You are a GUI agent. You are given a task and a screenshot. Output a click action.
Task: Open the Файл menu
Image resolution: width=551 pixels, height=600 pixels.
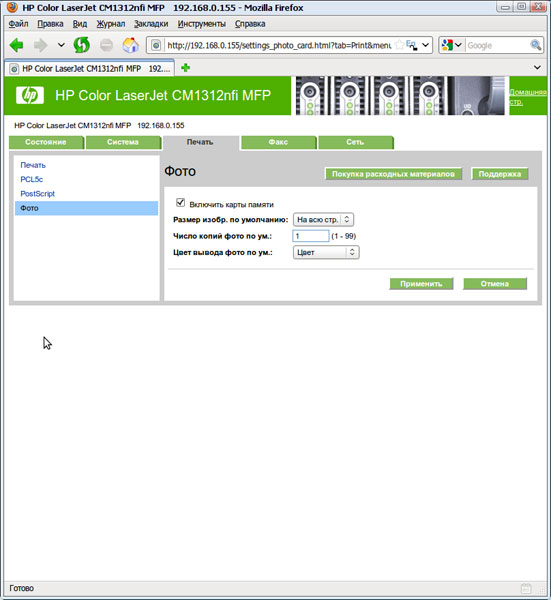tap(18, 24)
